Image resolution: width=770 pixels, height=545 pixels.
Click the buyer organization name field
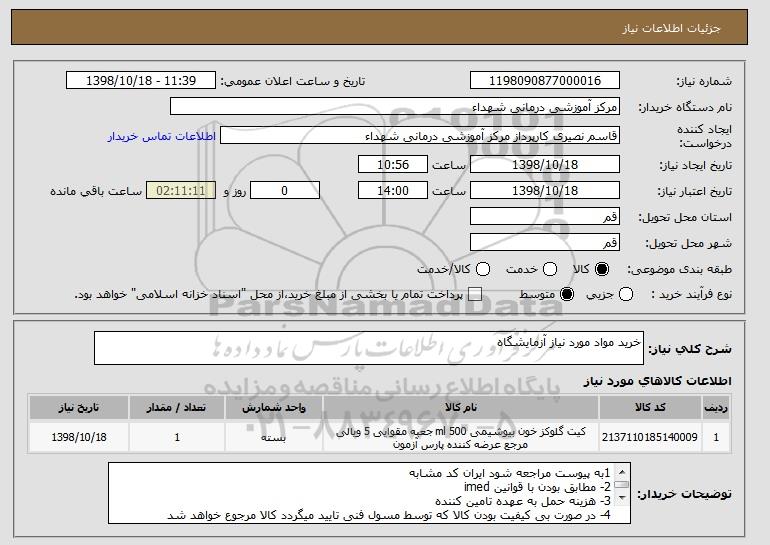click(395, 107)
